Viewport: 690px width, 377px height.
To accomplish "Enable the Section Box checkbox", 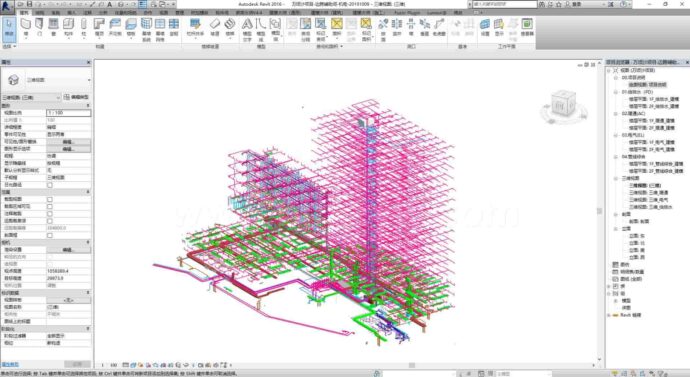I will [50, 235].
